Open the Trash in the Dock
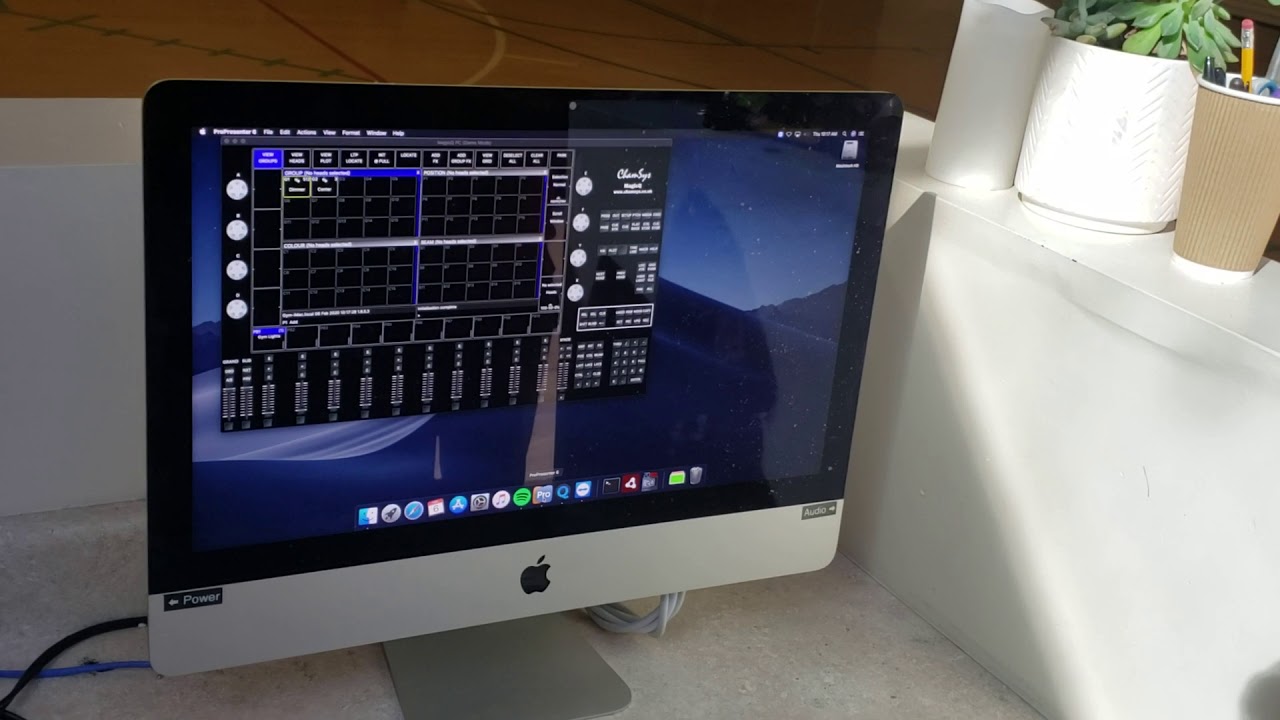The width and height of the screenshot is (1280, 720). click(696, 476)
